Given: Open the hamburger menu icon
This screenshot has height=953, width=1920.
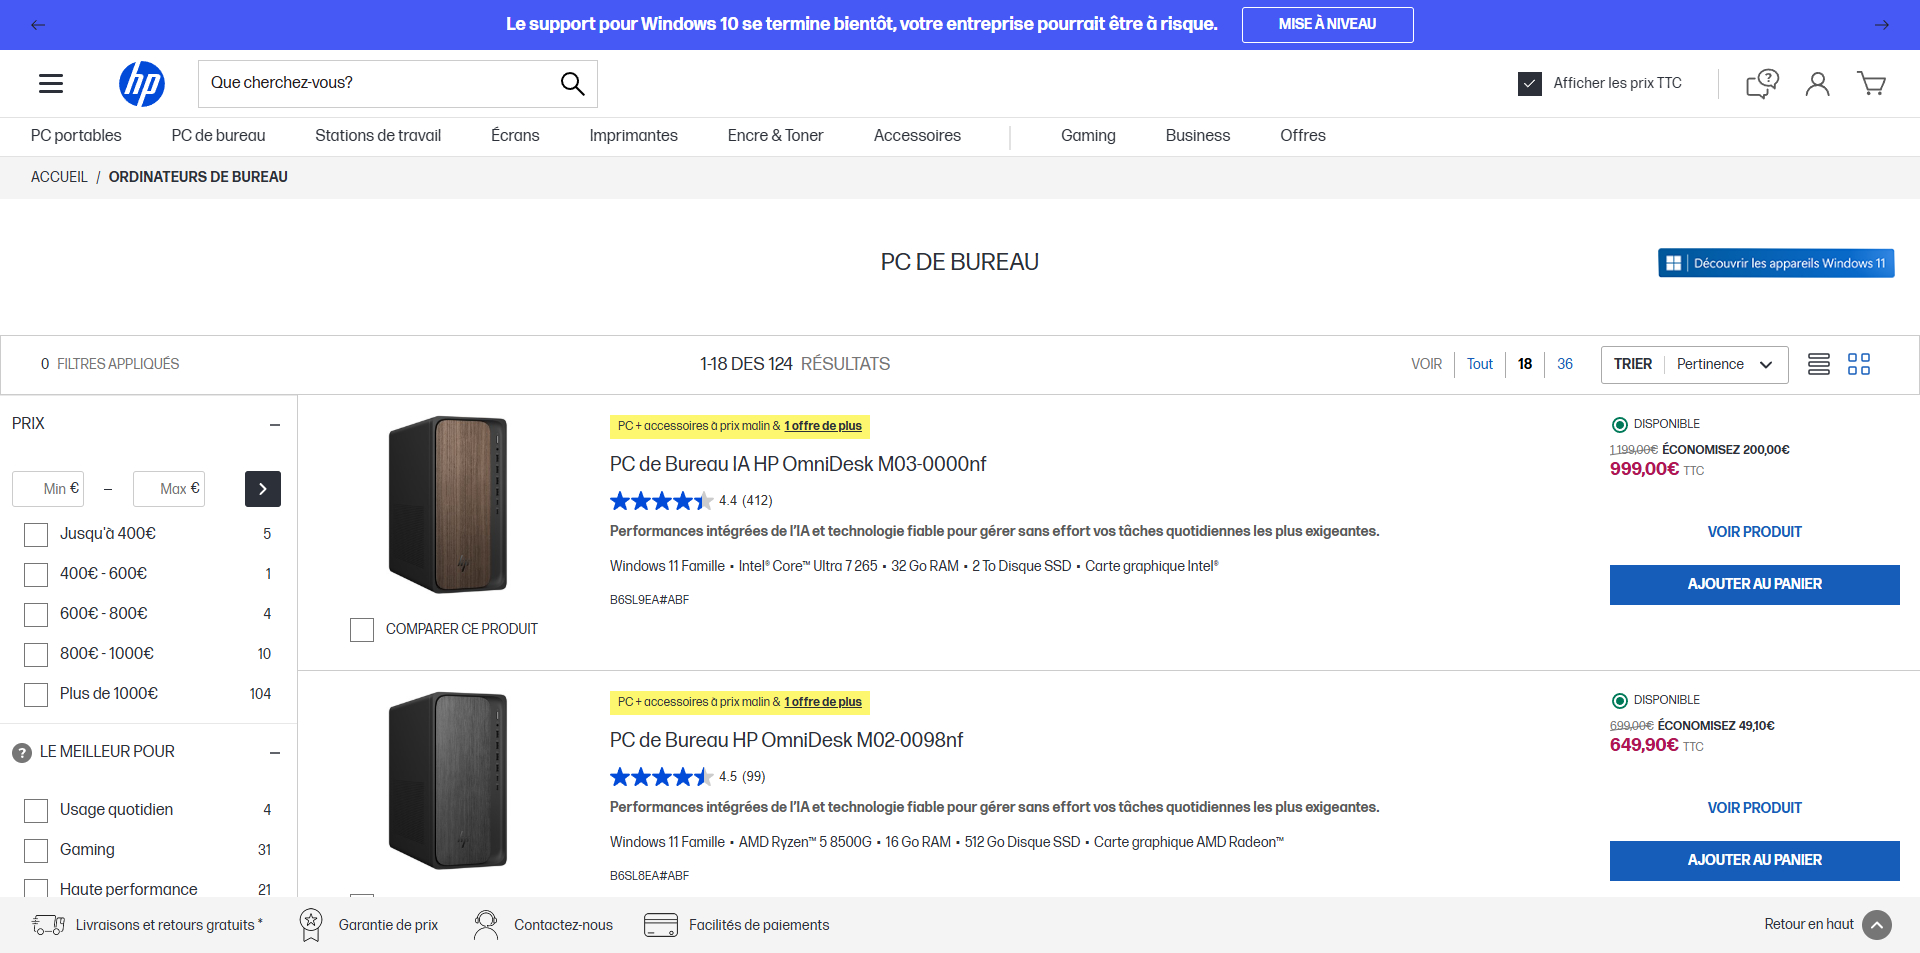Looking at the screenshot, I should [51, 84].
